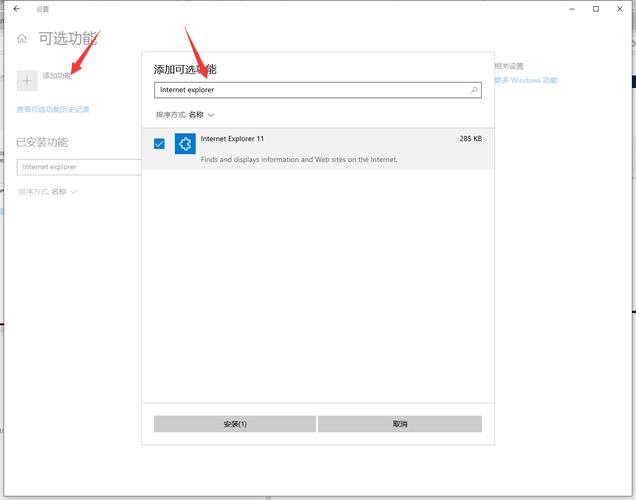Viewport: 636px width, 500px height.
Task: Uncheck the Internet Explorer 11 checkbox
Action: 160,144
